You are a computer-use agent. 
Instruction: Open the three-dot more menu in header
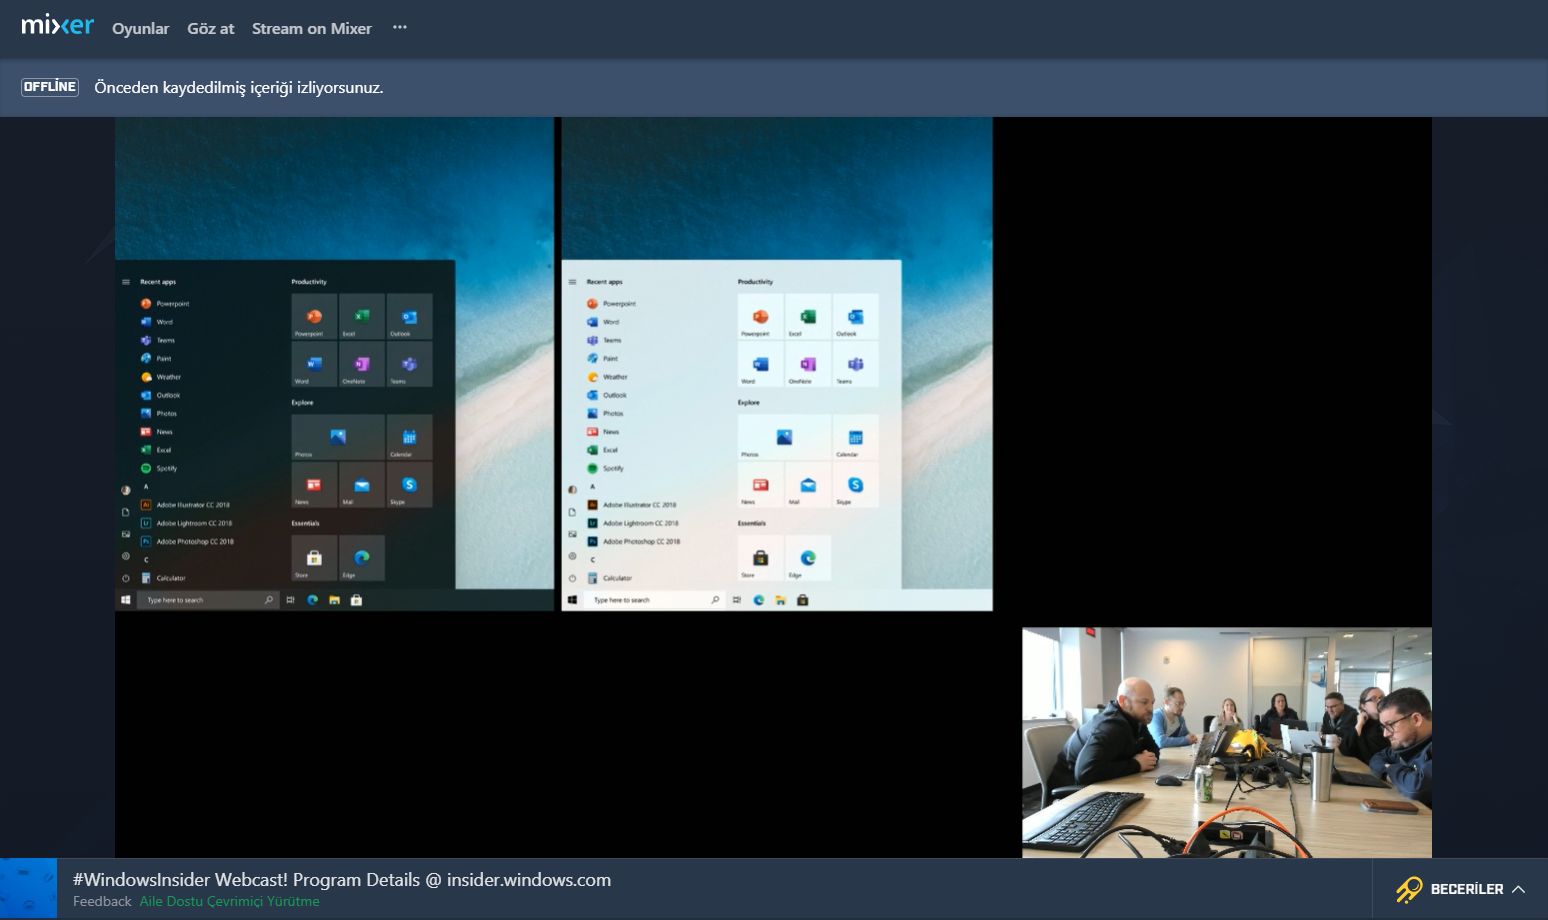[400, 27]
